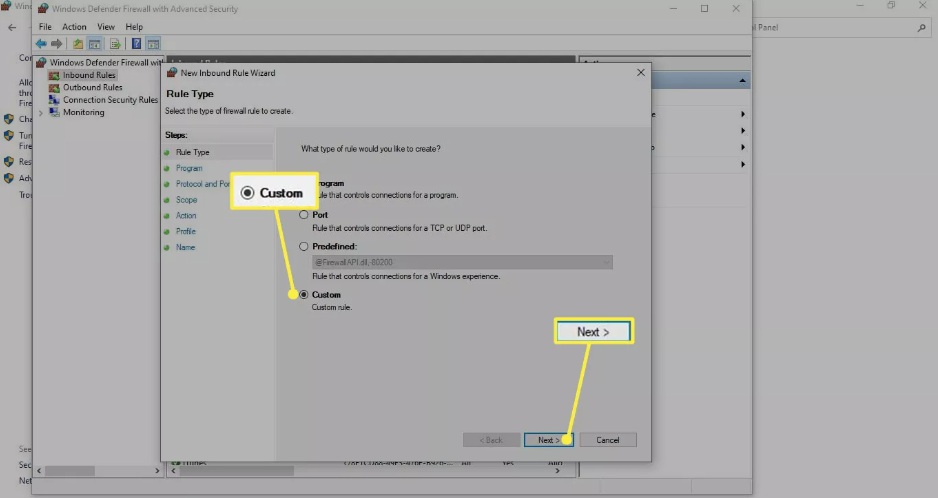
Task: Select the Predefined rule type radio
Action: pyautogui.click(x=304, y=246)
